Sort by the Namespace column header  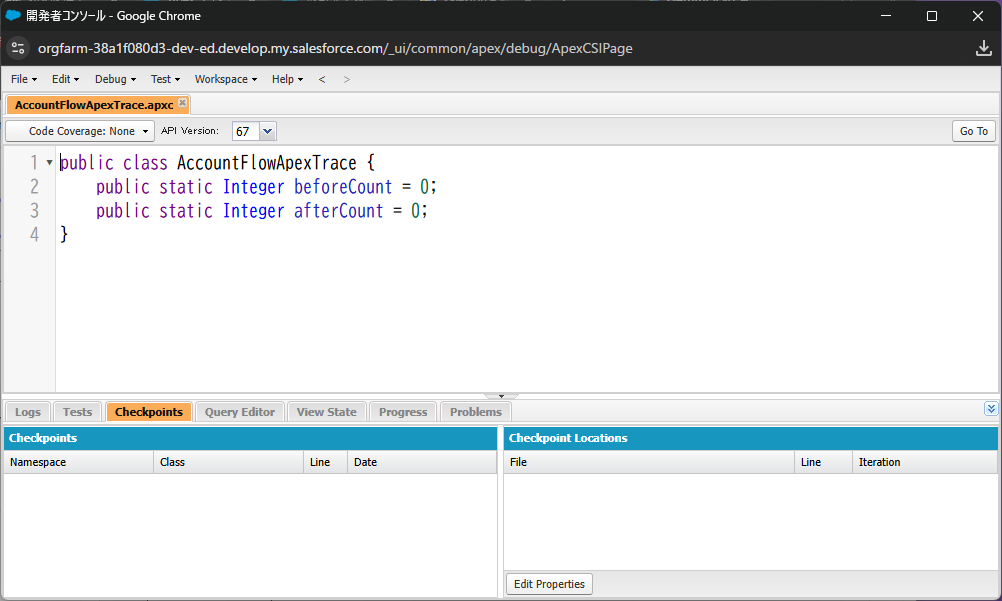[79, 462]
